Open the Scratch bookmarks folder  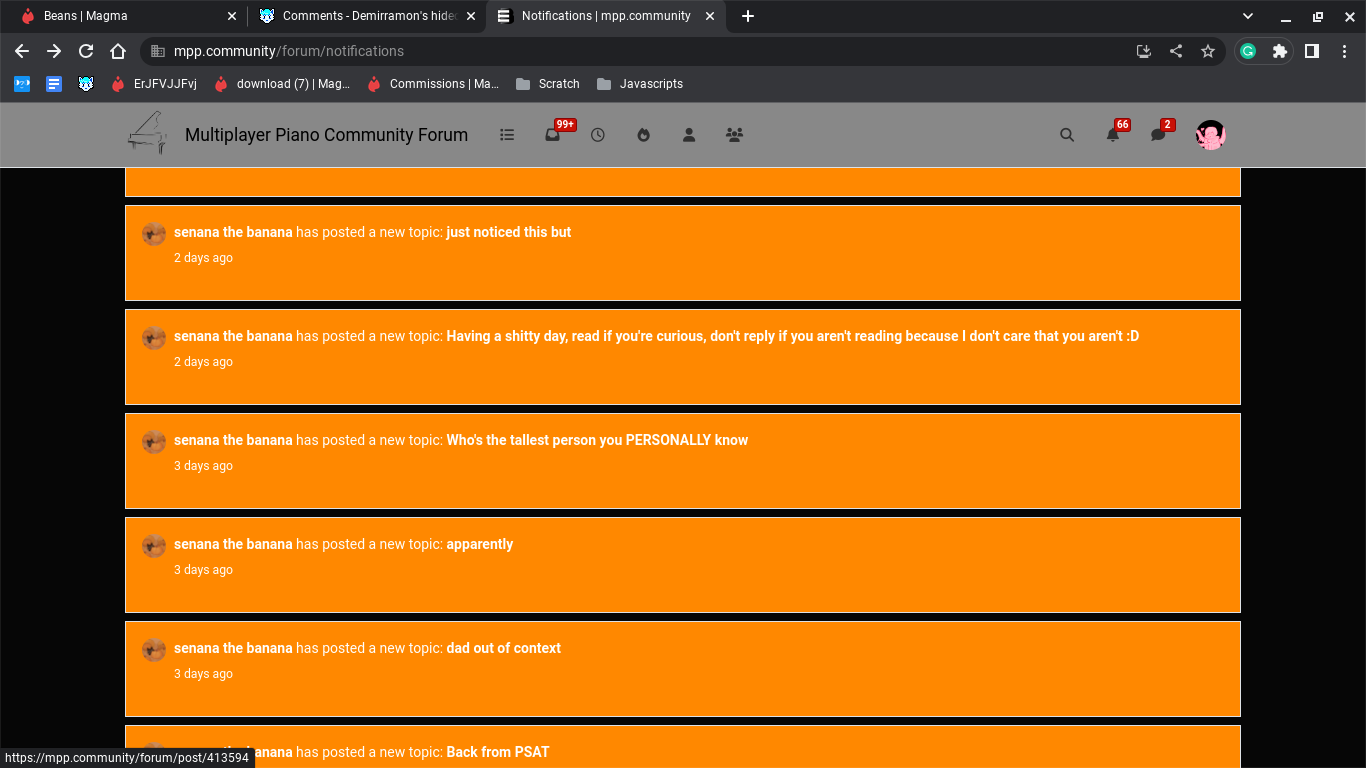pyautogui.click(x=548, y=84)
